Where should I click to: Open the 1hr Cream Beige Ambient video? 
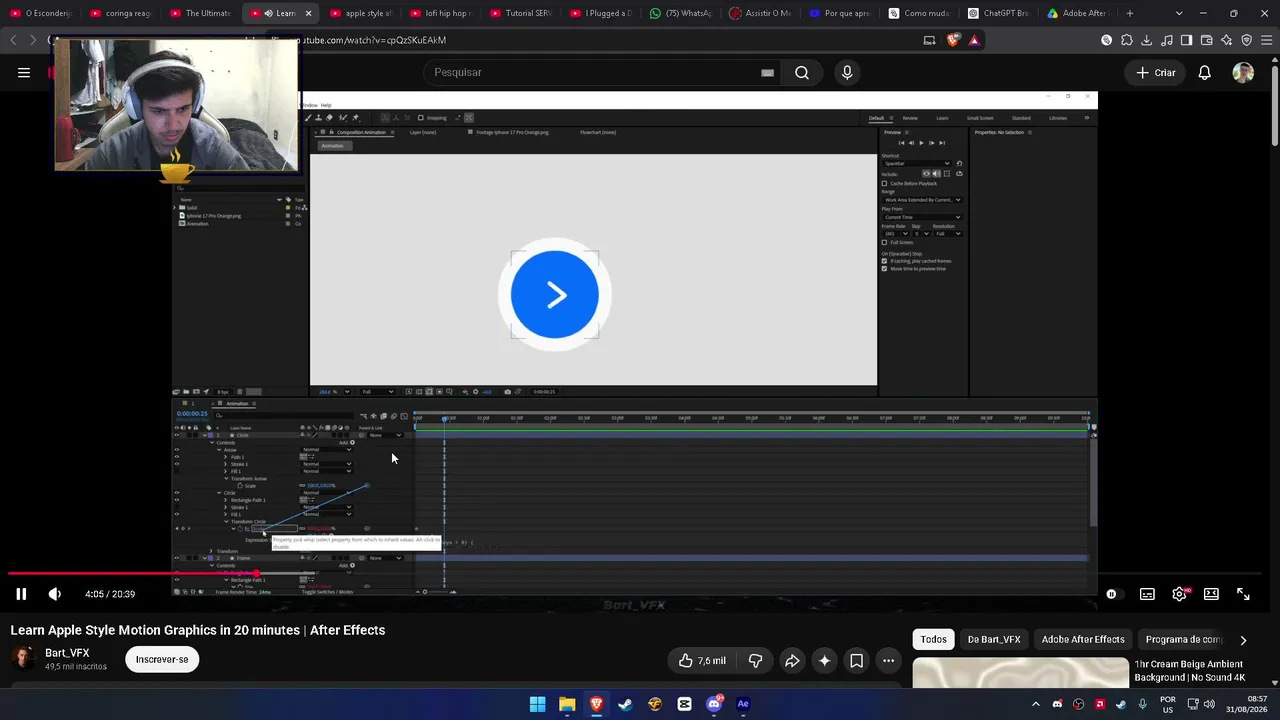(x=1190, y=671)
